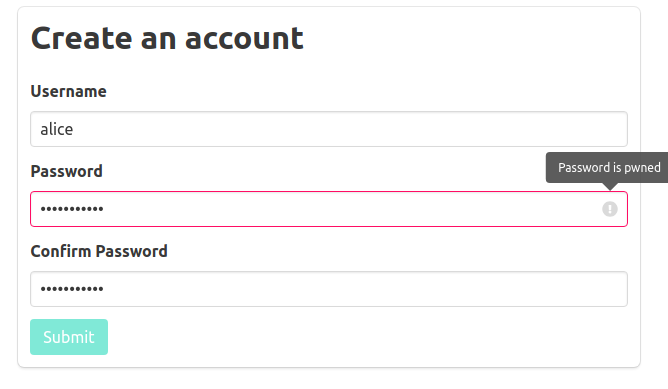The image size is (668, 389).
Task: Click the word "Confirm" in the label
Action: [x=60, y=251]
